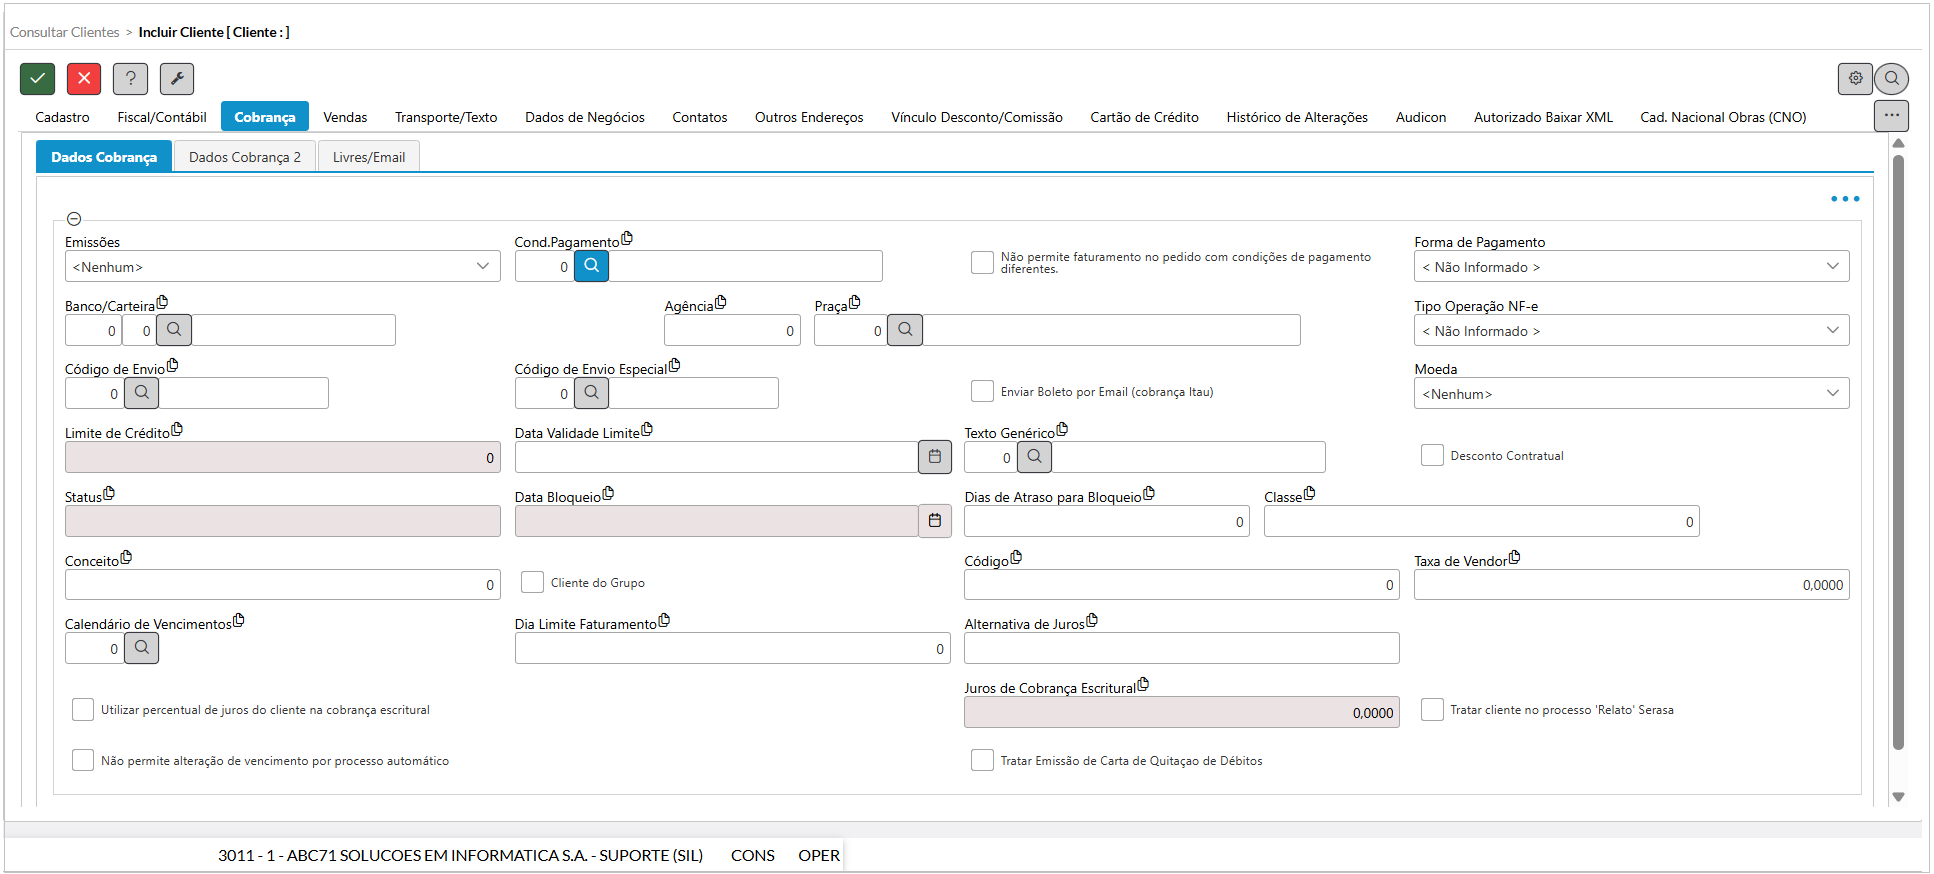Click the Alternativa de Juros input field
The height and width of the screenshot is (874, 1934).
coord(1180,649)
